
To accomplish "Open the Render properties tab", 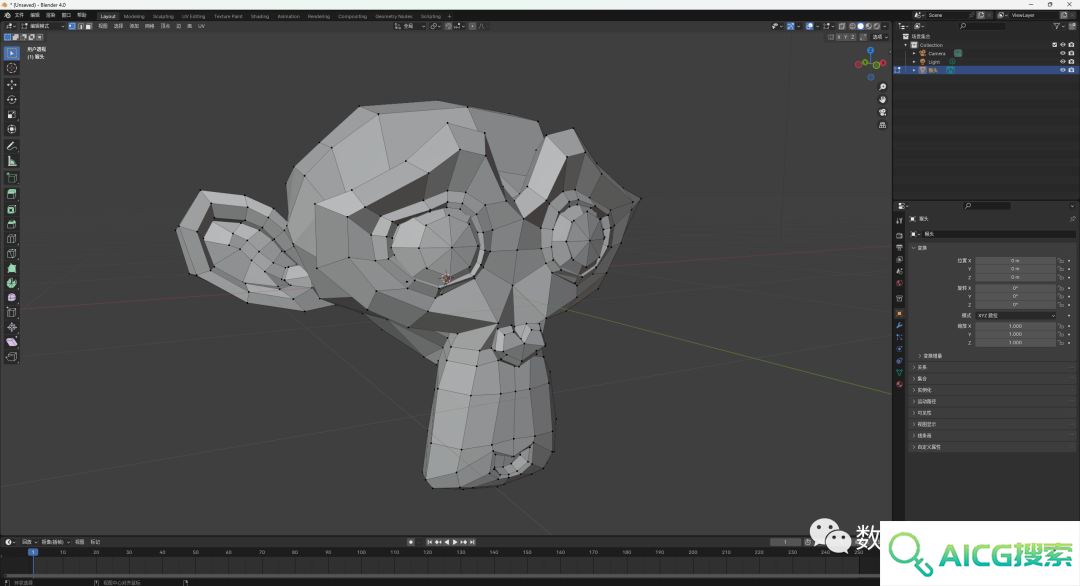I will pyautogui.click(x=900, y=236).
